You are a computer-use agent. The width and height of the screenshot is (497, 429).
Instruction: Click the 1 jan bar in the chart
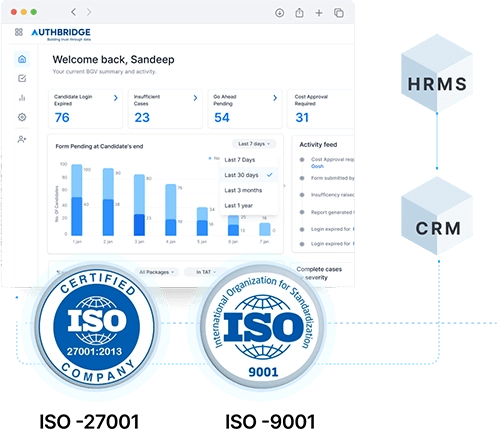pyautogui.click(x=77, y=200)
